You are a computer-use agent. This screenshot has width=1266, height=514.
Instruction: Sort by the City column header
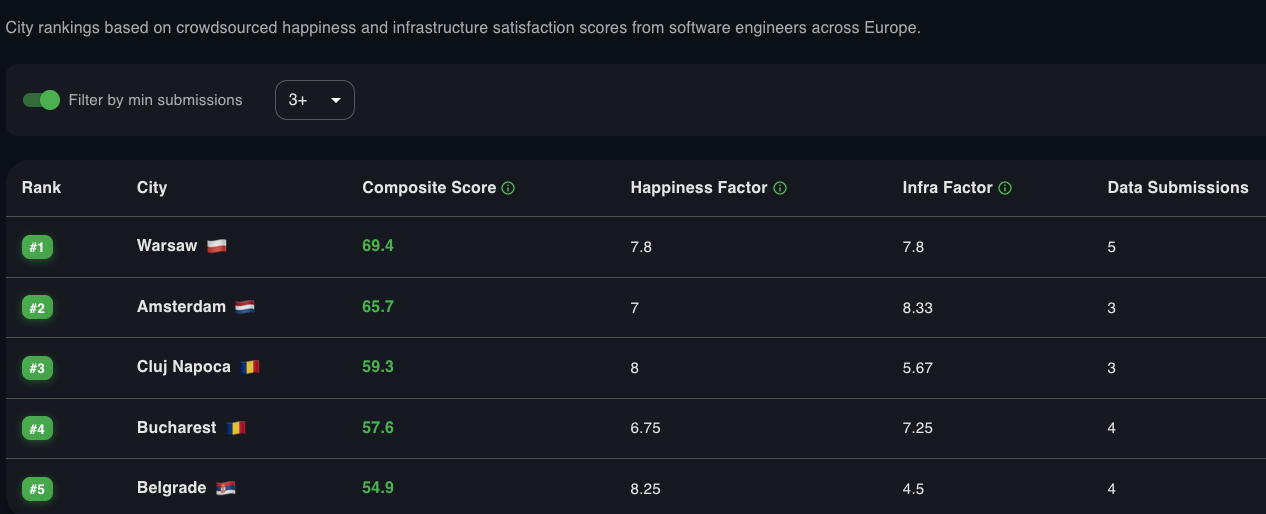[x=152, y=187]
